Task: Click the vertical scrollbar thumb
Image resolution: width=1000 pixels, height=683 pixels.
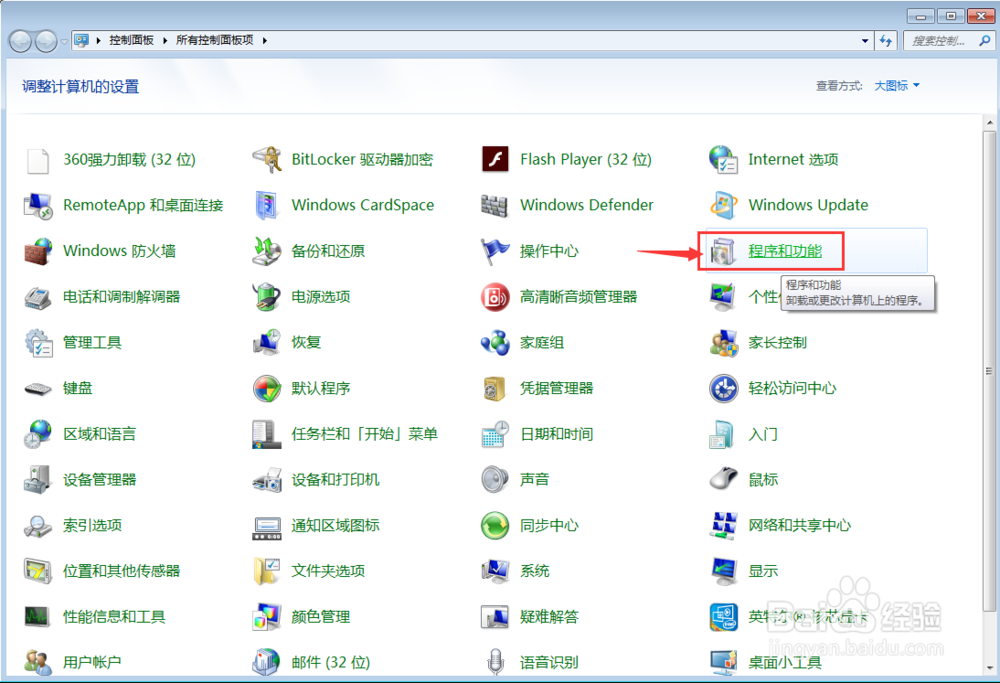Action: pyautogui.click(x=989, y=371)
